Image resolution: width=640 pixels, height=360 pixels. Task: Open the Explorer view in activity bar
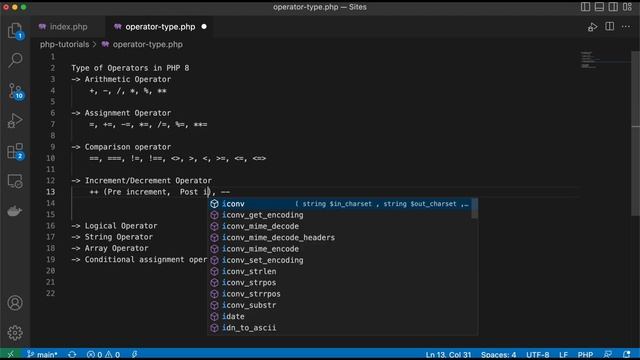click(x=15, y=31)
